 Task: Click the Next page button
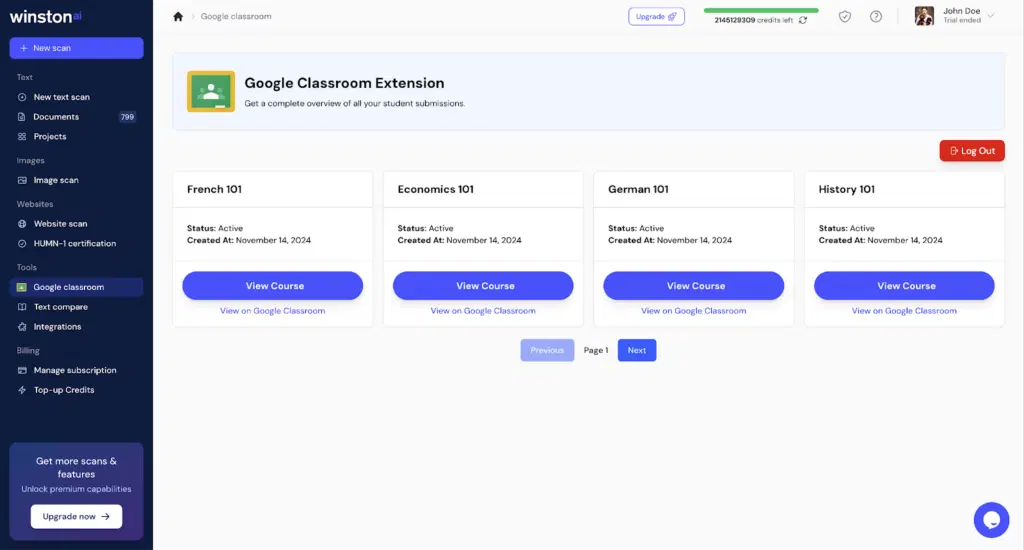(x=636, y=350)
